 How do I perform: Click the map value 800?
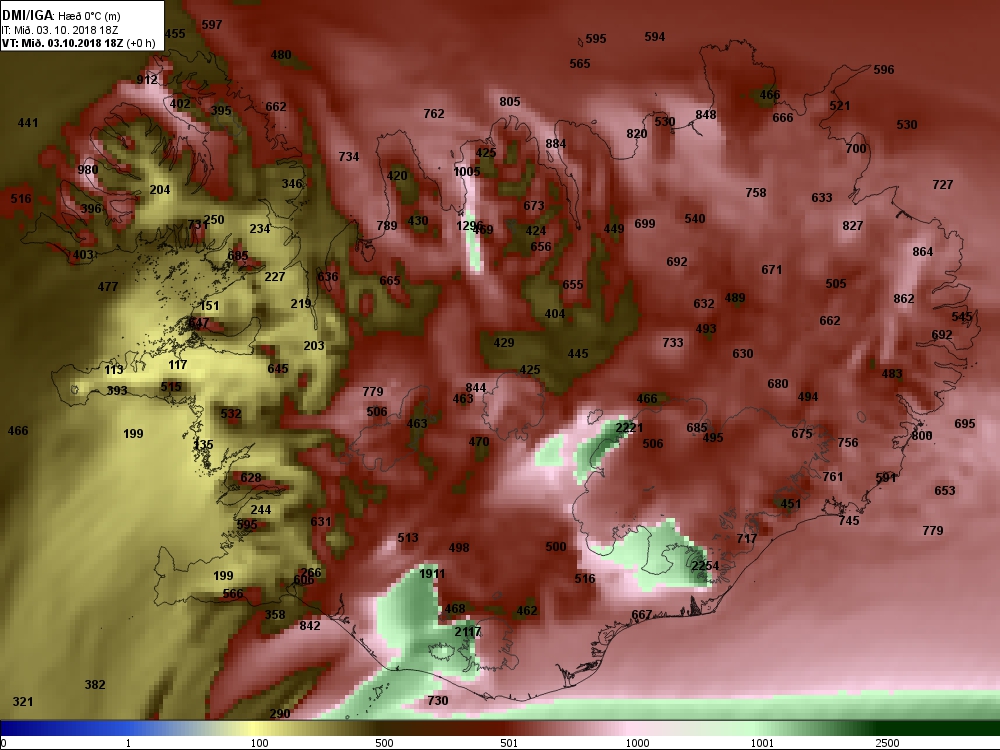pyautogui.click(x=922, y=436)
